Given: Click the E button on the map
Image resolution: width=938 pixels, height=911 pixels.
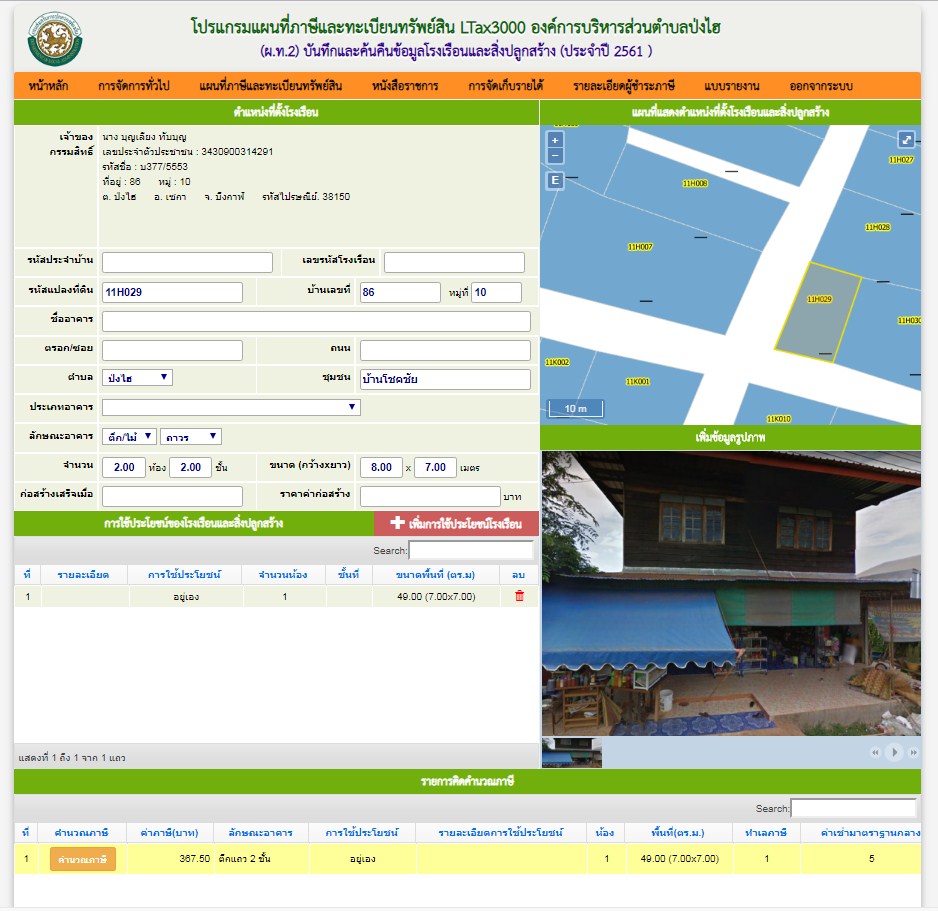Looking at the screenshot, I should click(x=555, y=180).
